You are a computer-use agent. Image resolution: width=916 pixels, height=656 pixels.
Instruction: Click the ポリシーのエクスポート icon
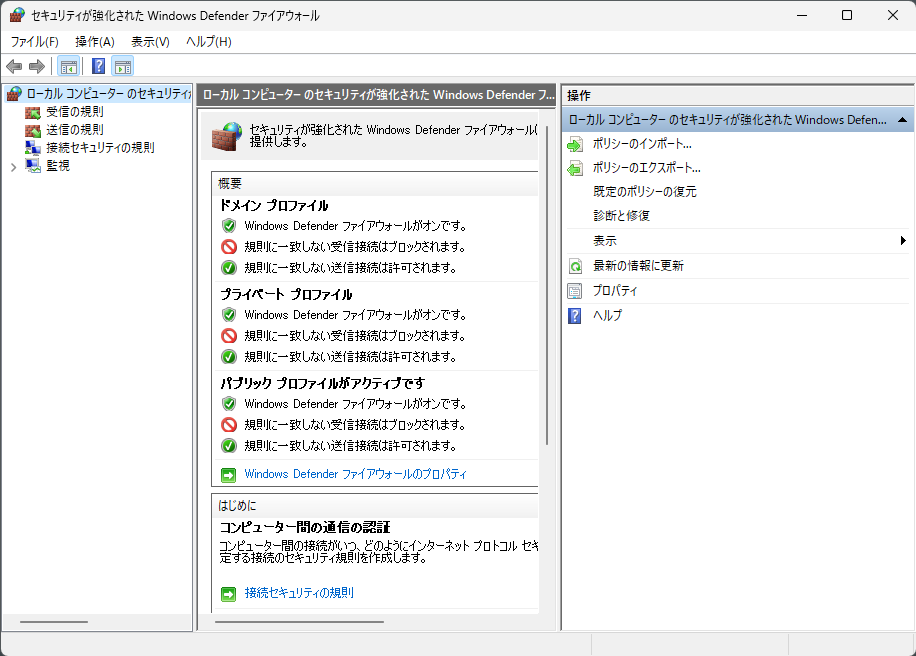(x=575, y=169)
